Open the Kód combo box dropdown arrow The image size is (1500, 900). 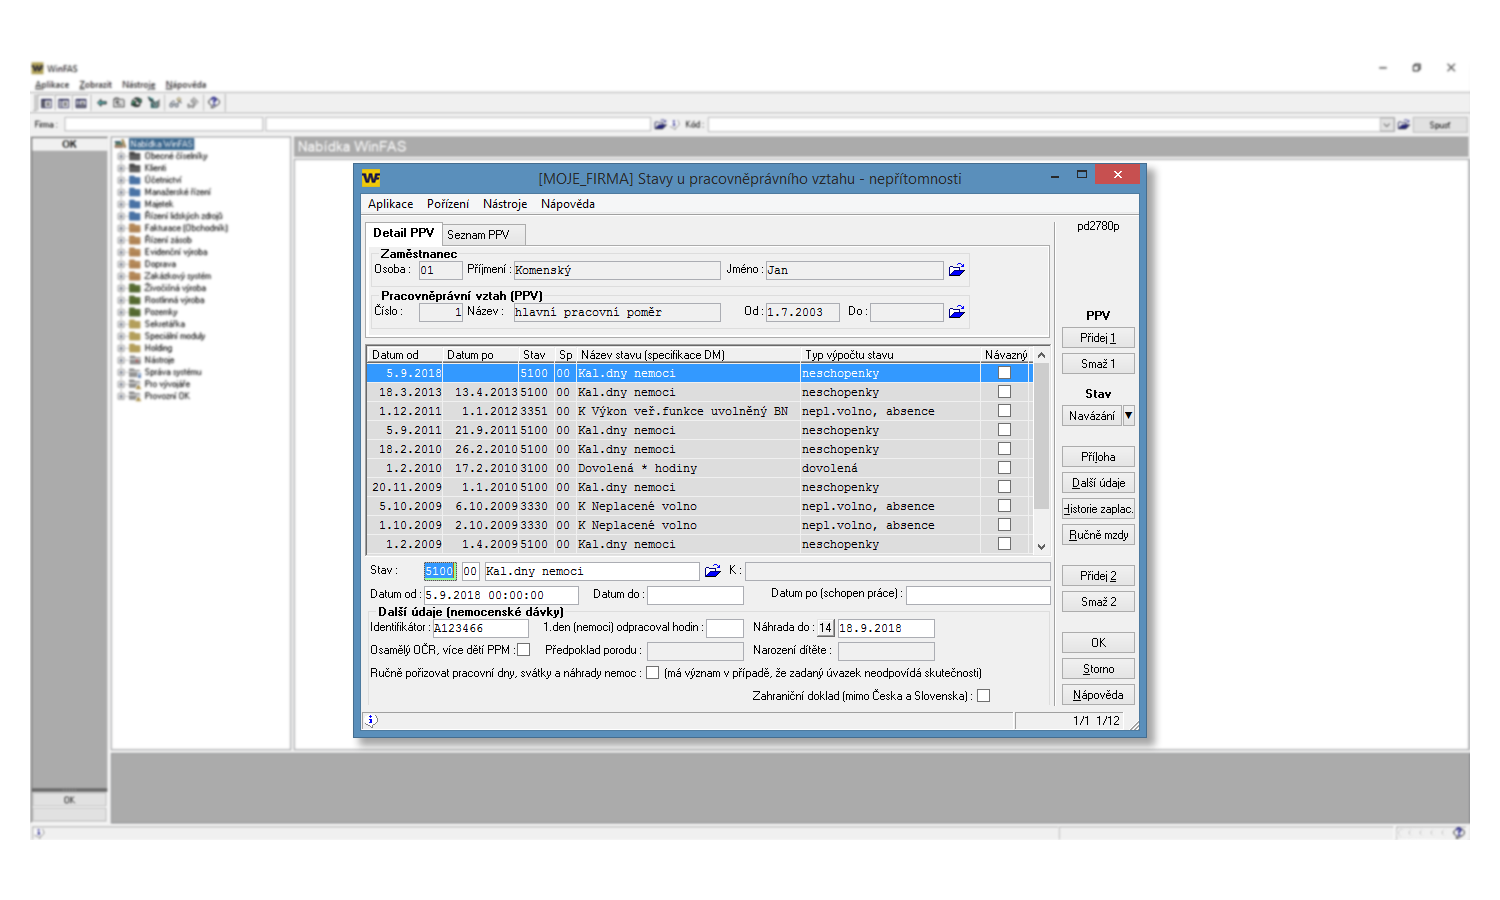(1387, 125)
